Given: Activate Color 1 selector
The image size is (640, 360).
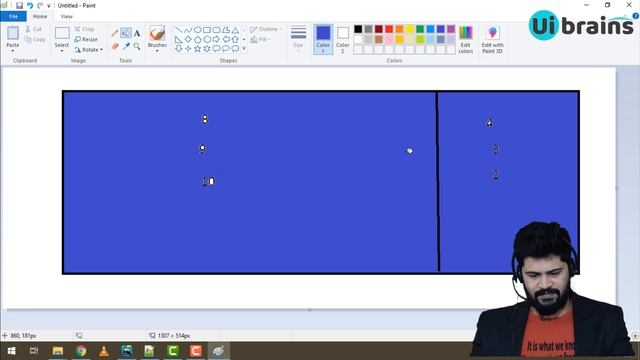Looking at the screenshot, I should [323, 39].
